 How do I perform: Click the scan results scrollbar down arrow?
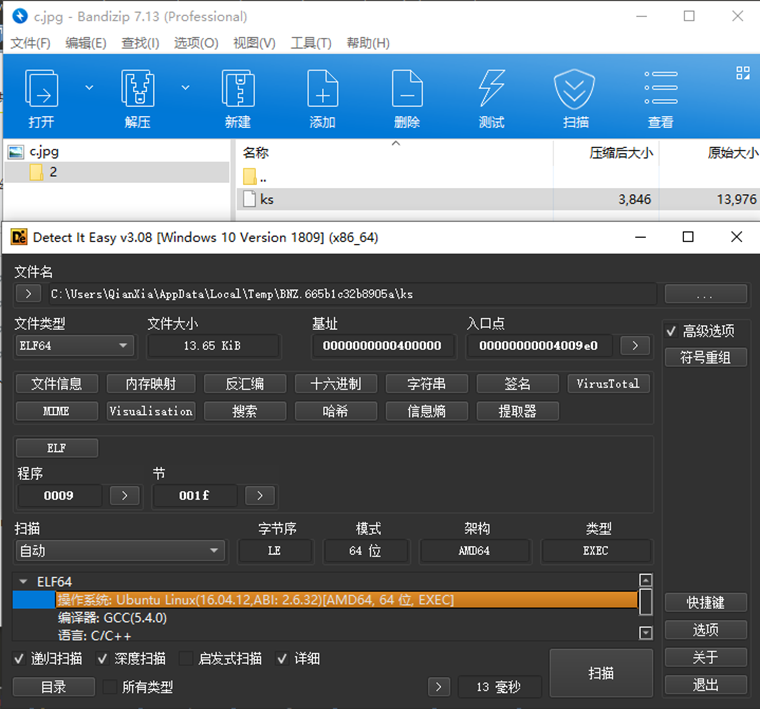pos(646,633)
